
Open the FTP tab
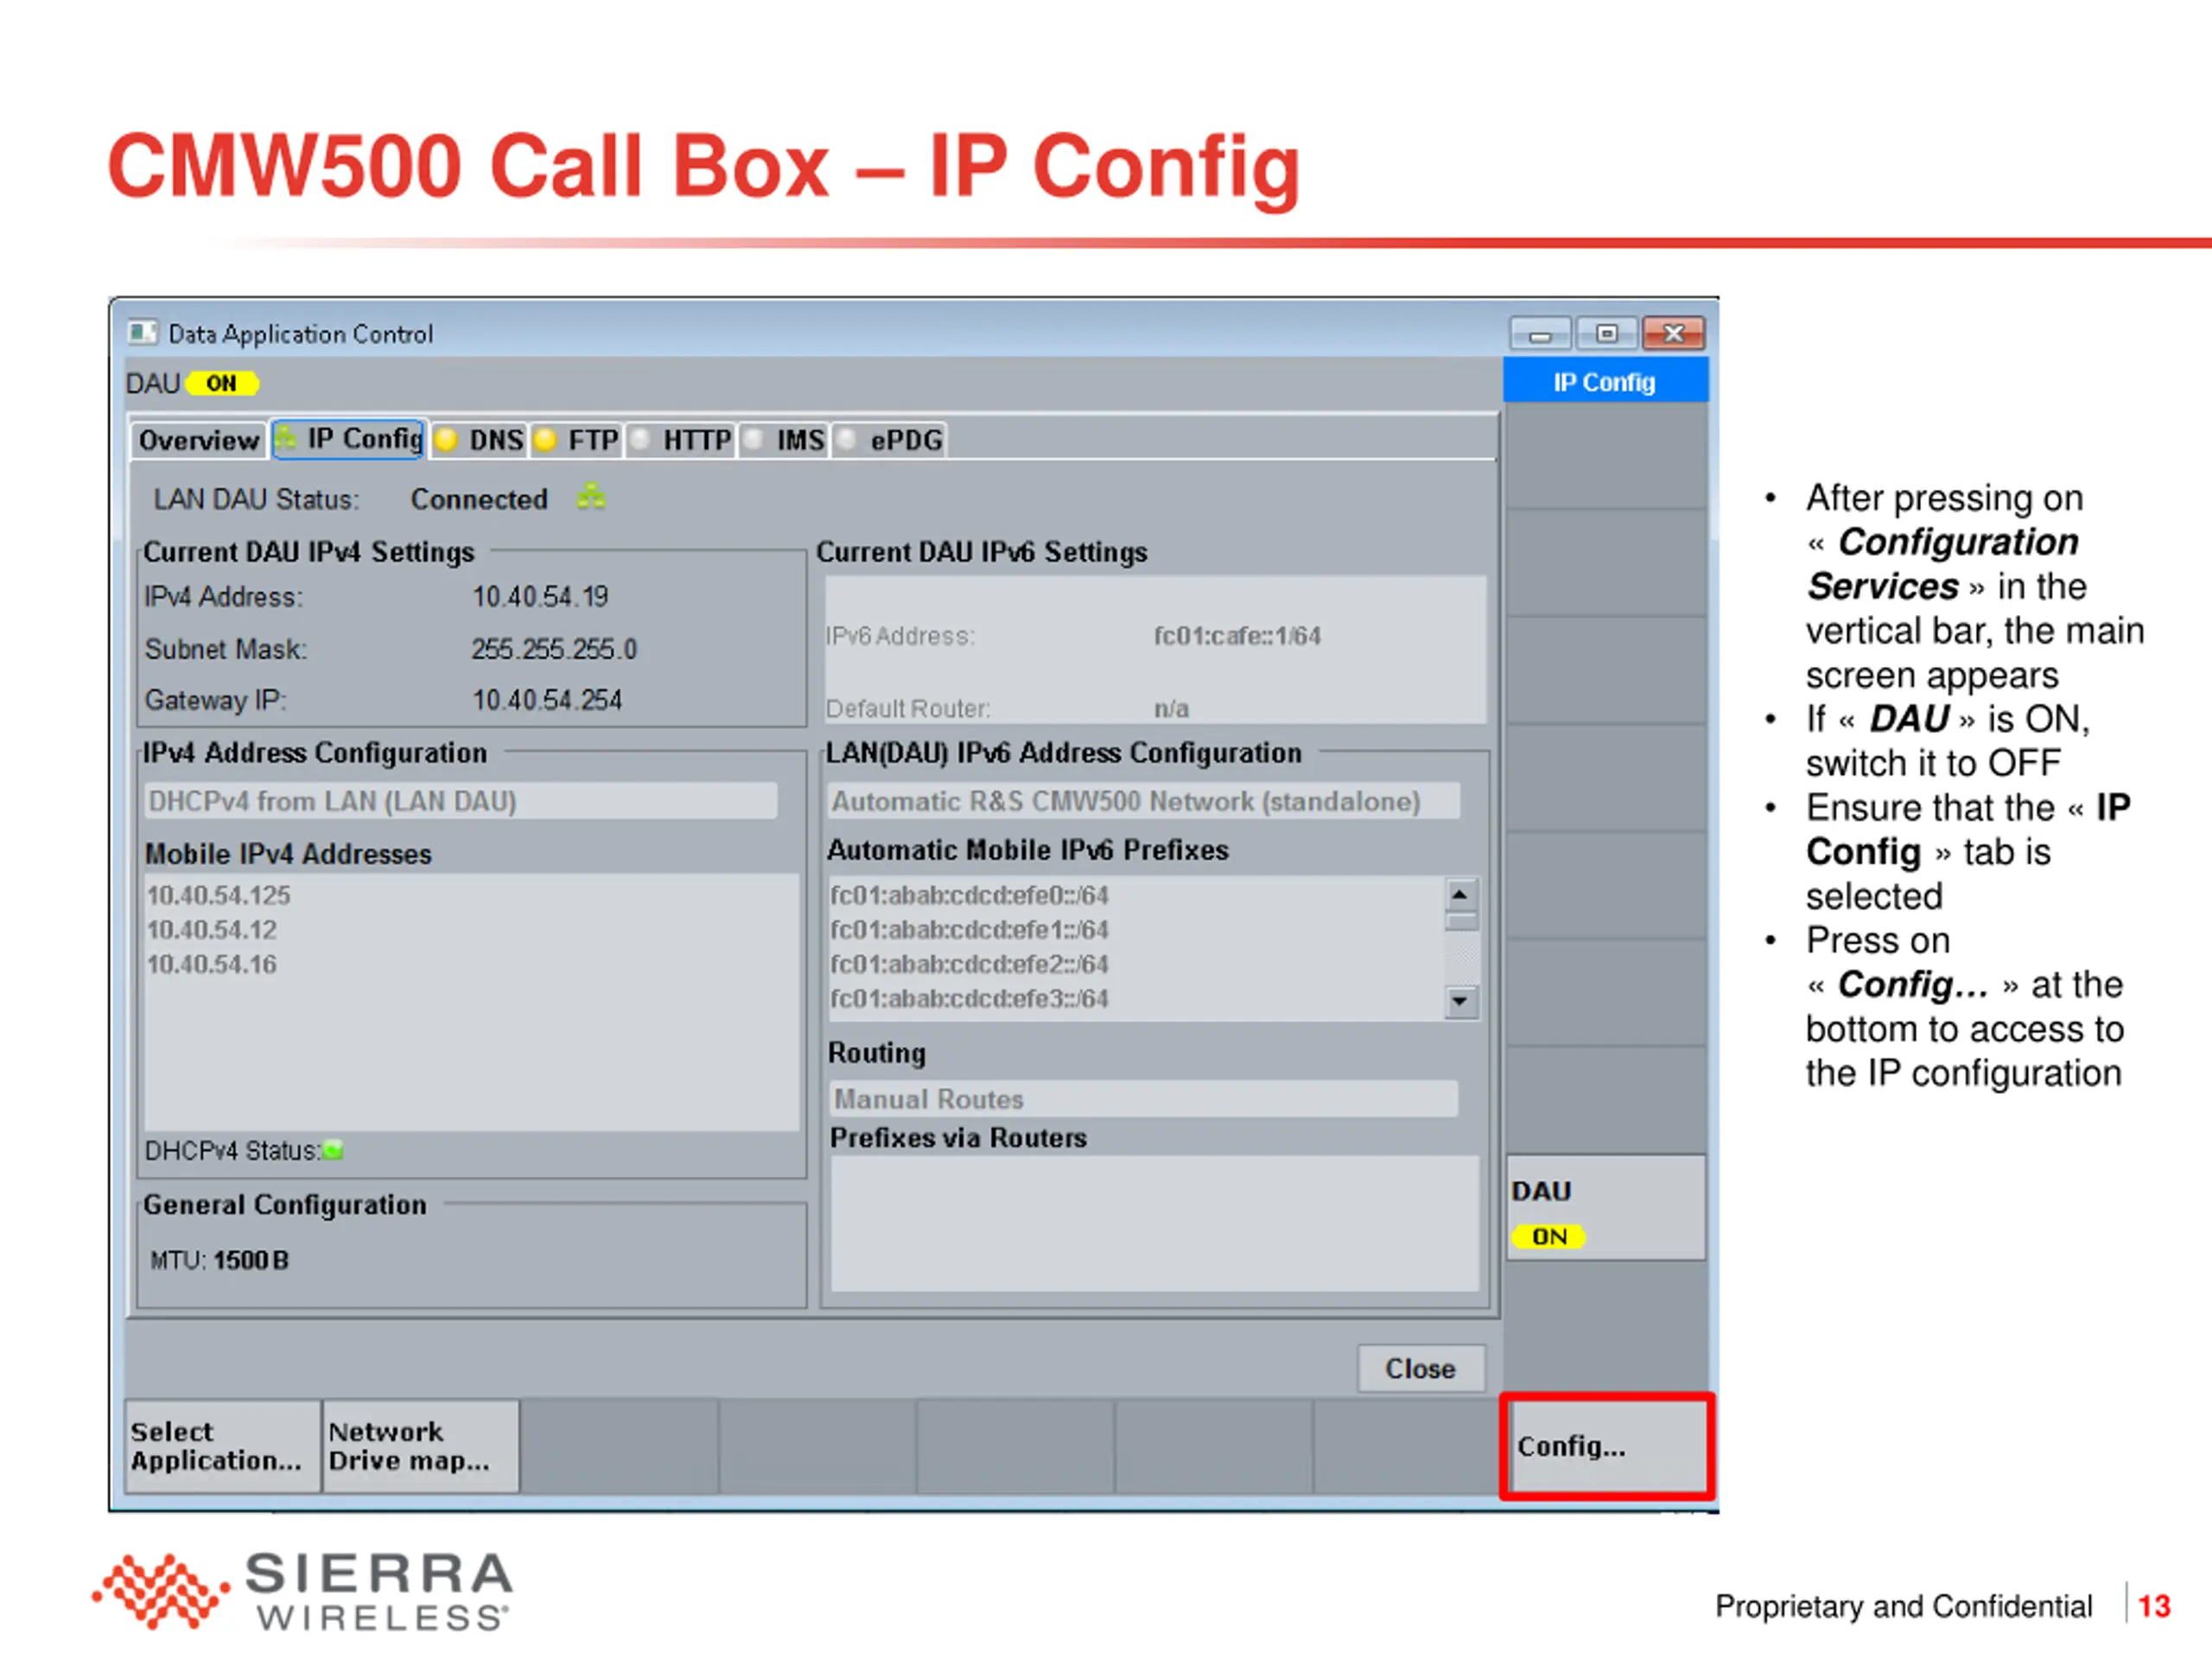click(577, 440)
